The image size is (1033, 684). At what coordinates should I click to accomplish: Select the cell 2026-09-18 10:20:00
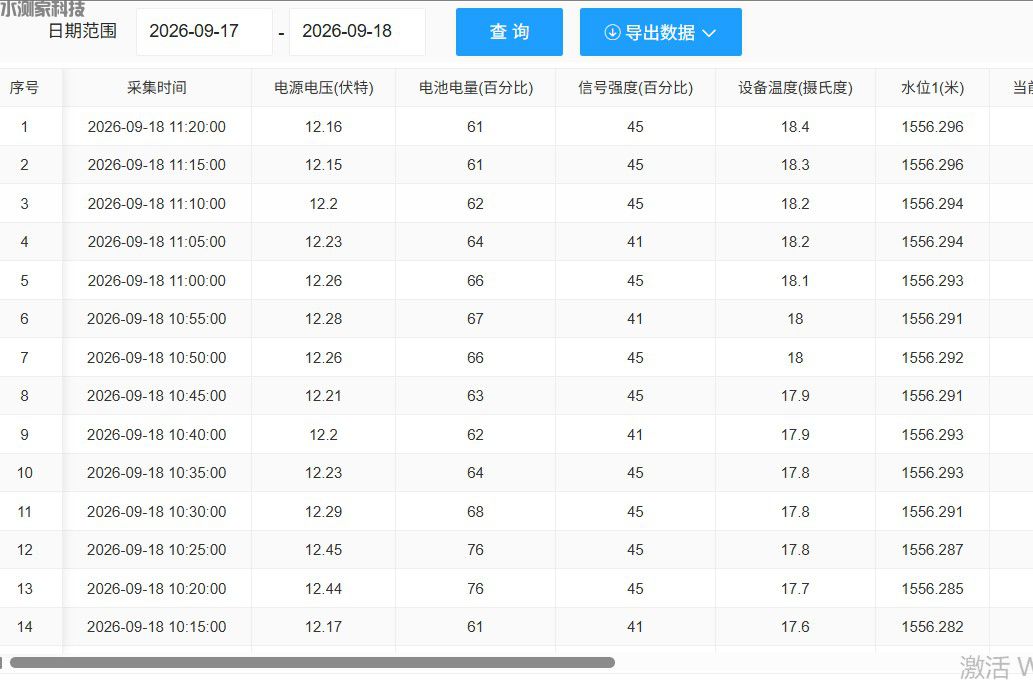coord(157,589)
